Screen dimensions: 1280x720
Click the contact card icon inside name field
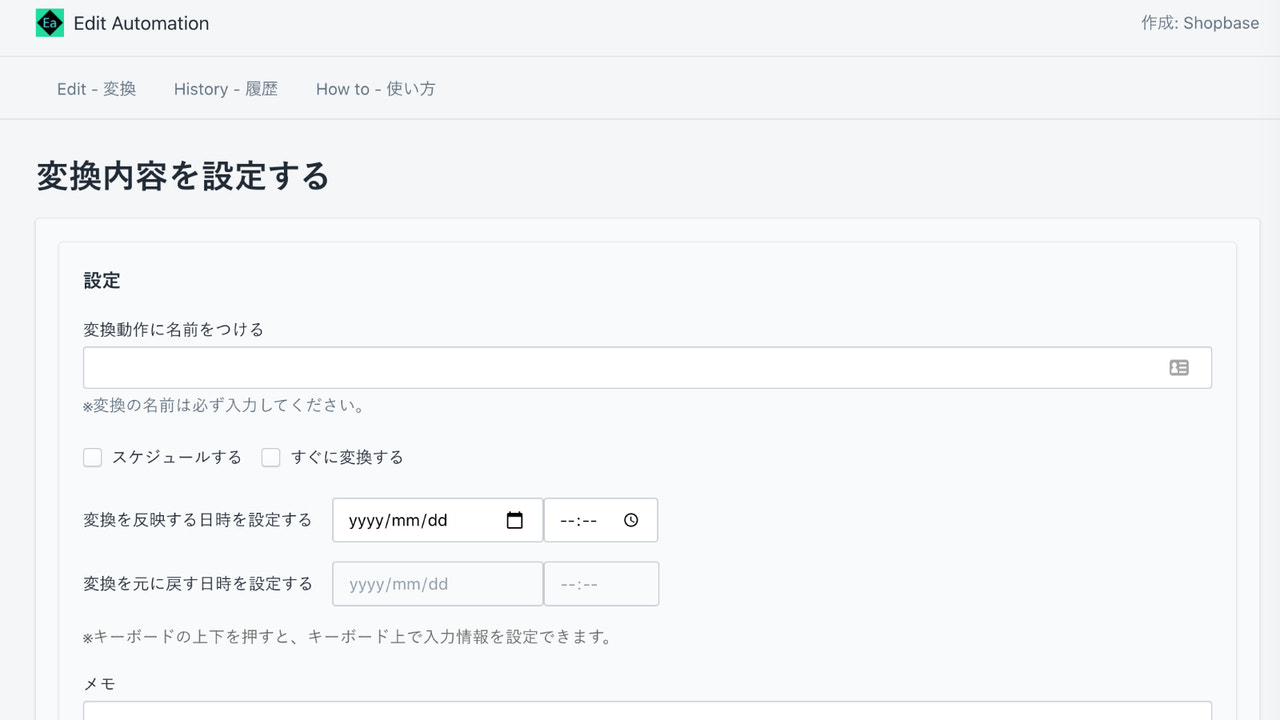point(1179,367)
